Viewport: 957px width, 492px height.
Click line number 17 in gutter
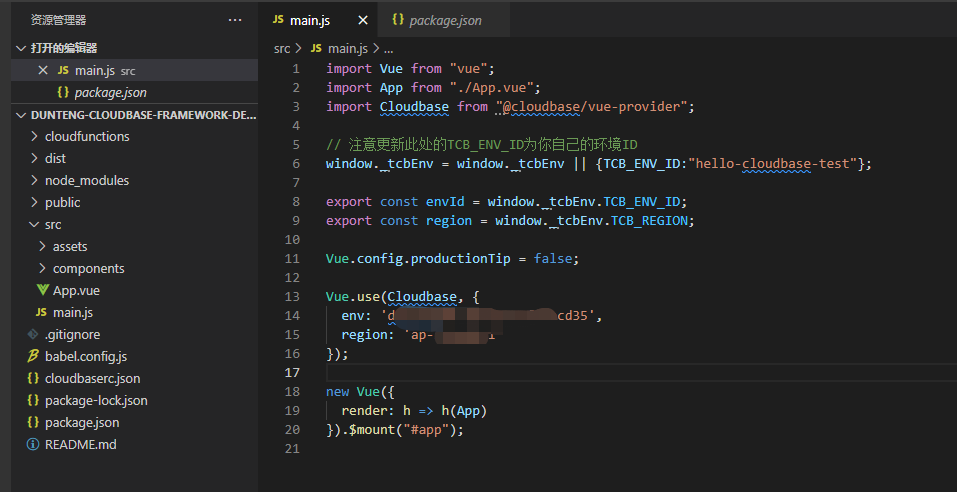[x=292, y=372]
